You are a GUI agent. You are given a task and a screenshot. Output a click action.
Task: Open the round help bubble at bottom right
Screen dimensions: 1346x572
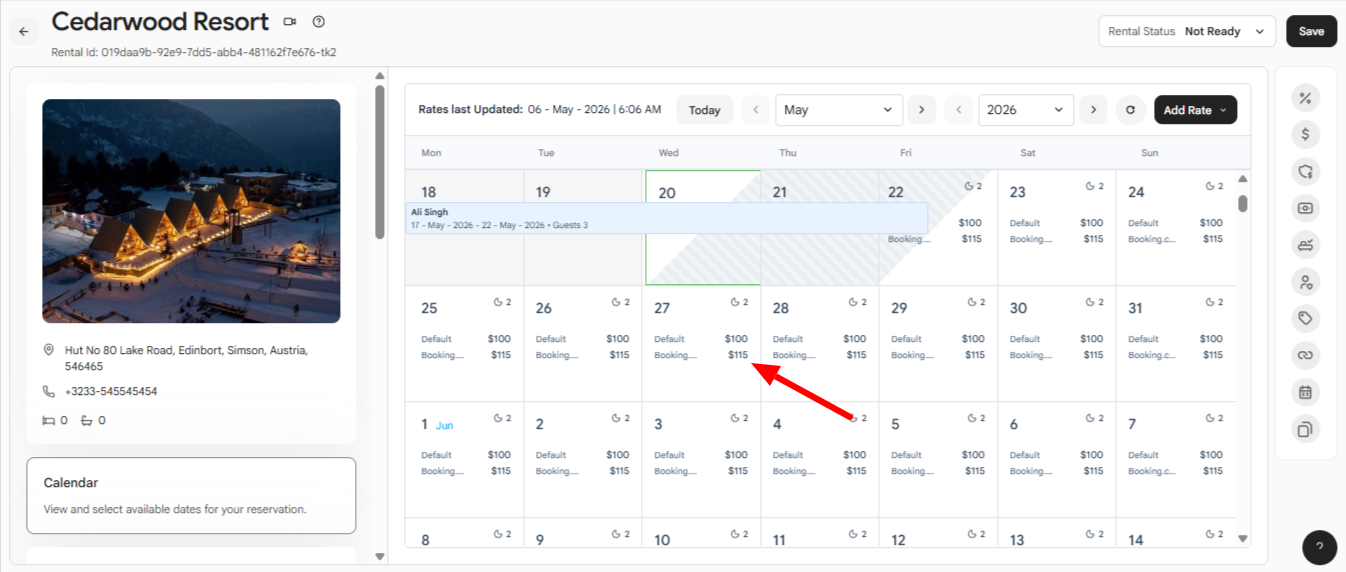tap(1319, 547)
